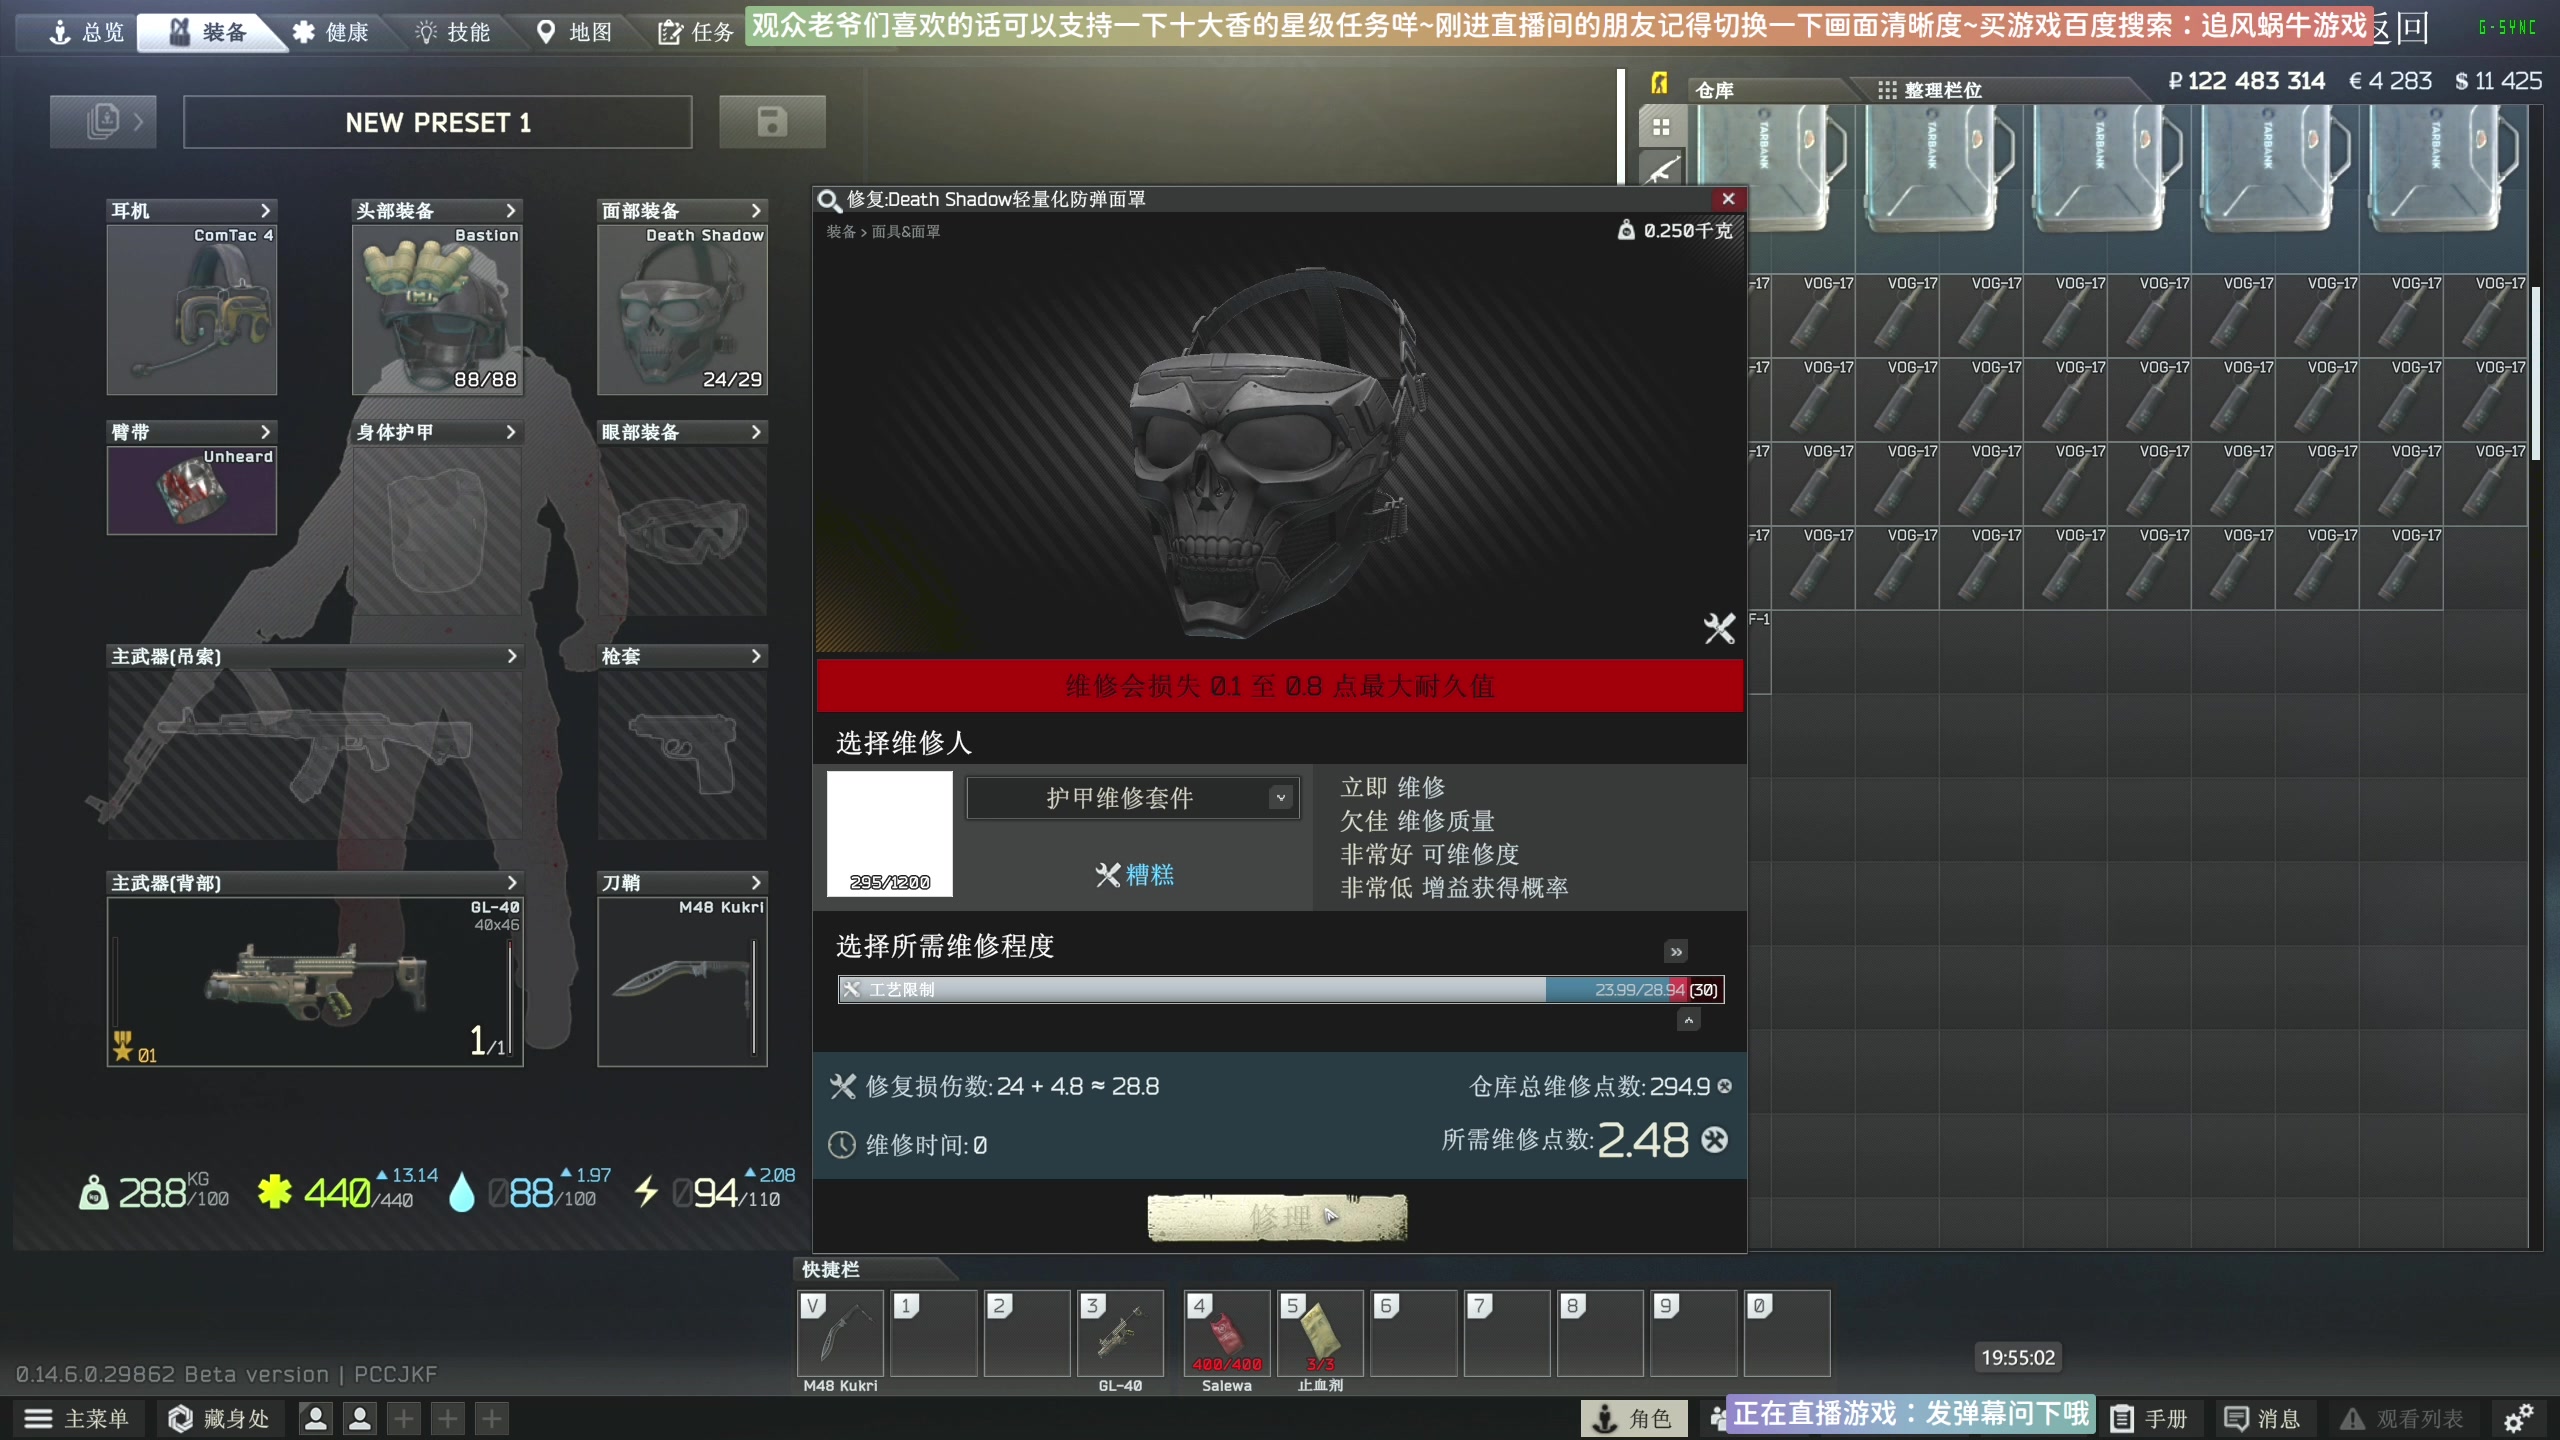Open the 技能 skills tab
Viewport: 2560px width, 1440px height.
453,32
